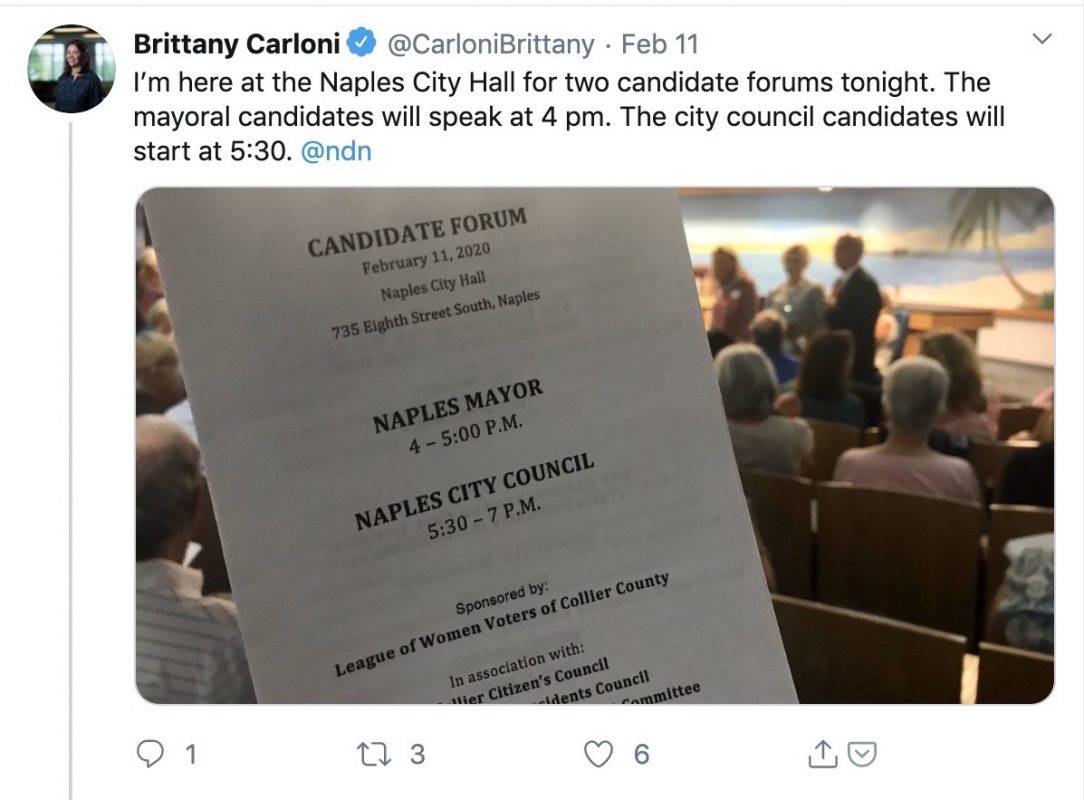Image resolution: width=1084 pixels, height=800 pixels.
Task: Like the tweet about Naples City Hall
Action: [x=599, y=756]
